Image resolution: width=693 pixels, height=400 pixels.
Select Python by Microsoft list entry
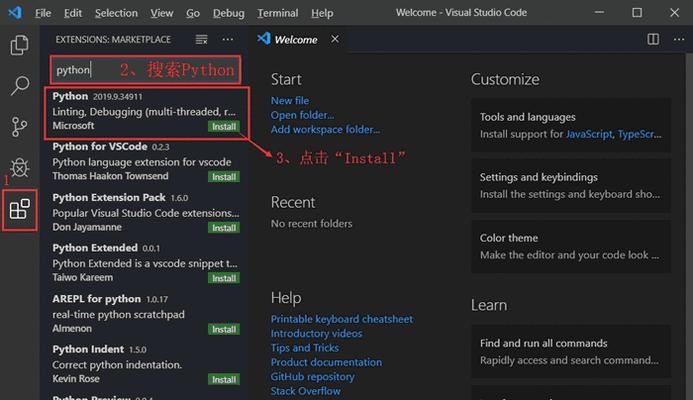coord(146,113)
